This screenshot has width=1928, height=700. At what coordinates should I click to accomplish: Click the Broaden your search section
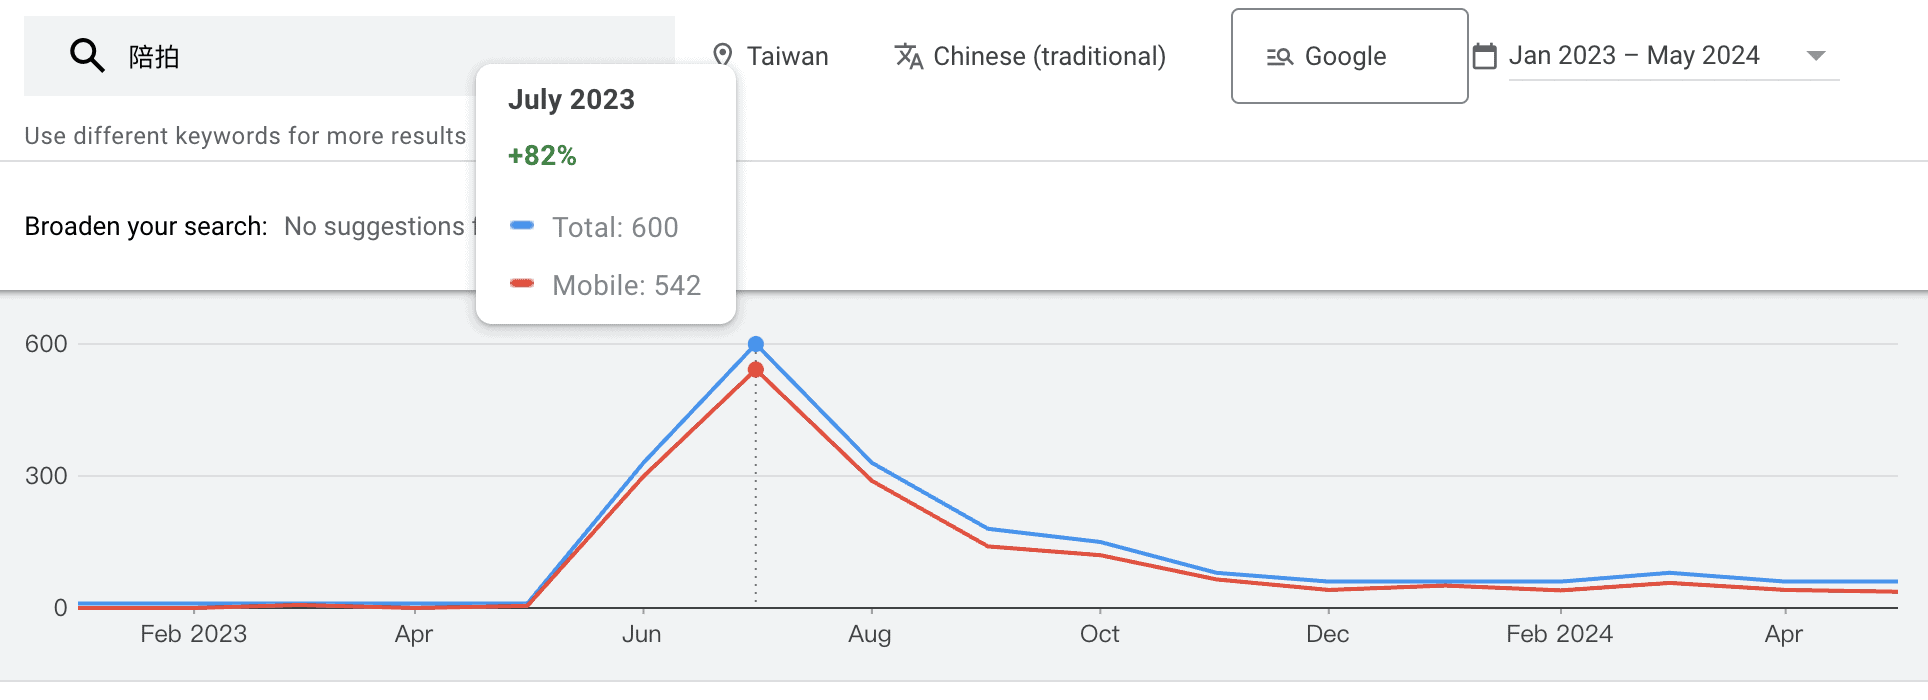[x=145, y=226]
